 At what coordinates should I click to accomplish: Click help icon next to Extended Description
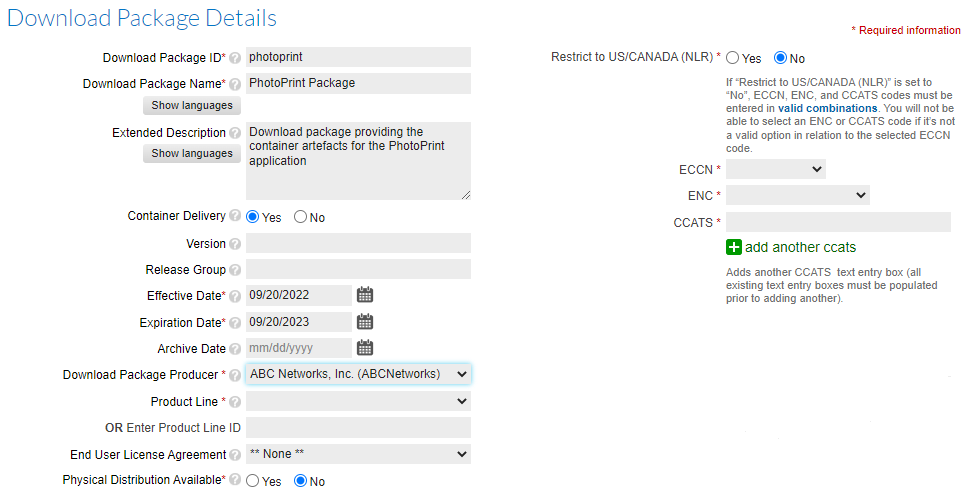pos(235,133)
